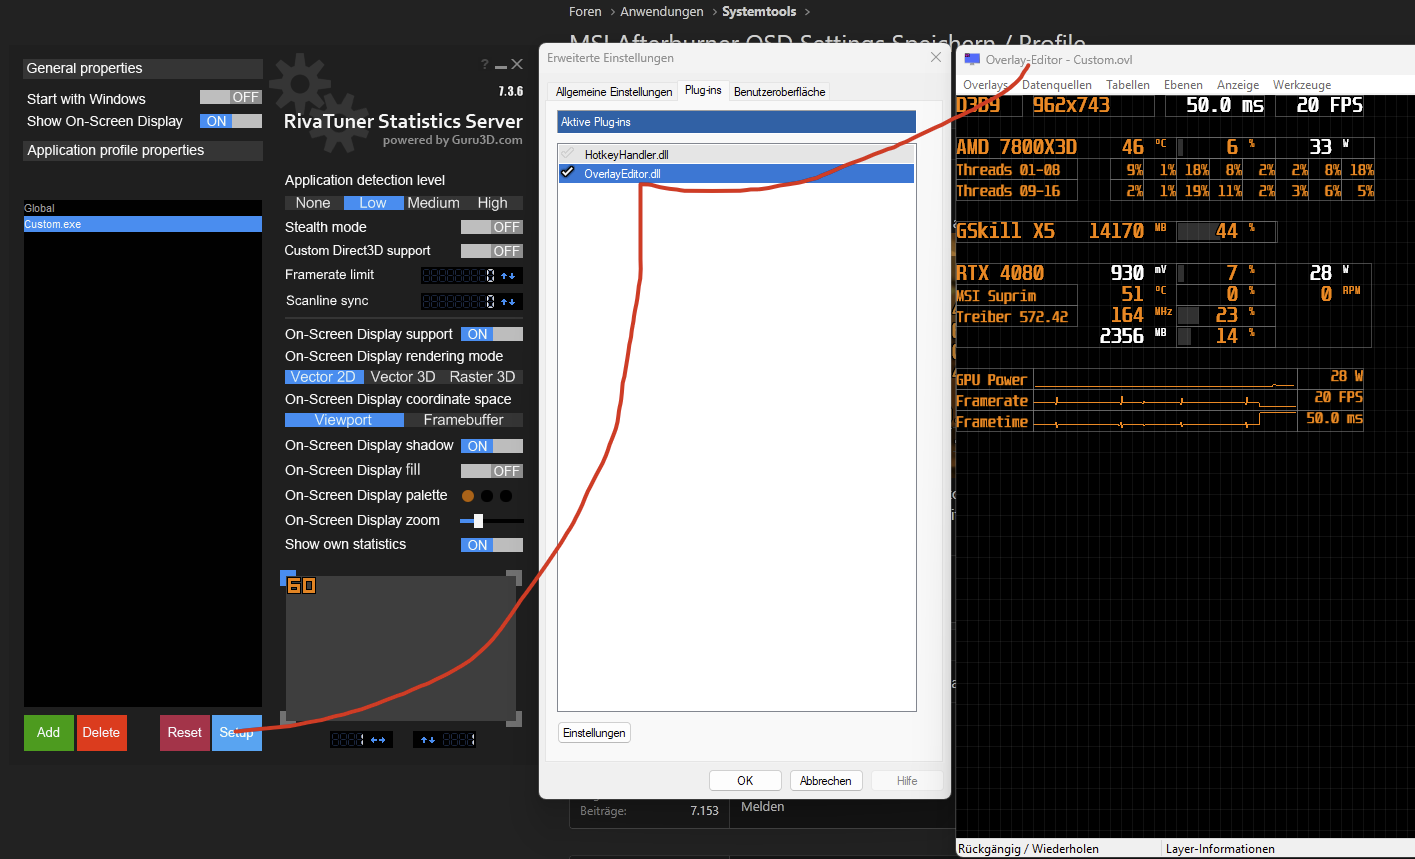Choose Raster 3D rendering mode

point(483,377)
